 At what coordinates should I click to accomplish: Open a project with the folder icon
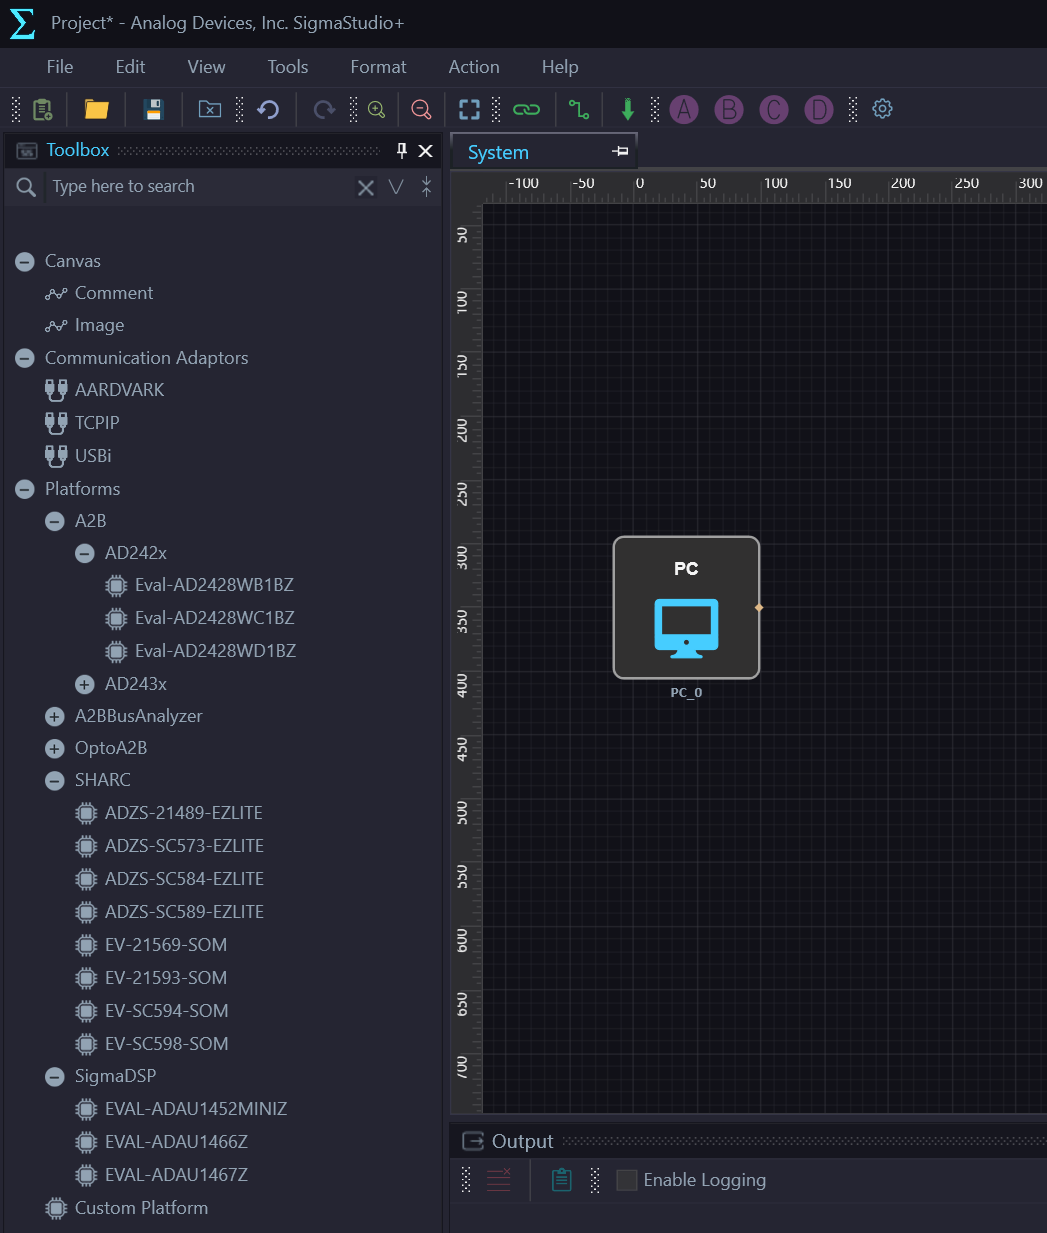tap(96, 109)
